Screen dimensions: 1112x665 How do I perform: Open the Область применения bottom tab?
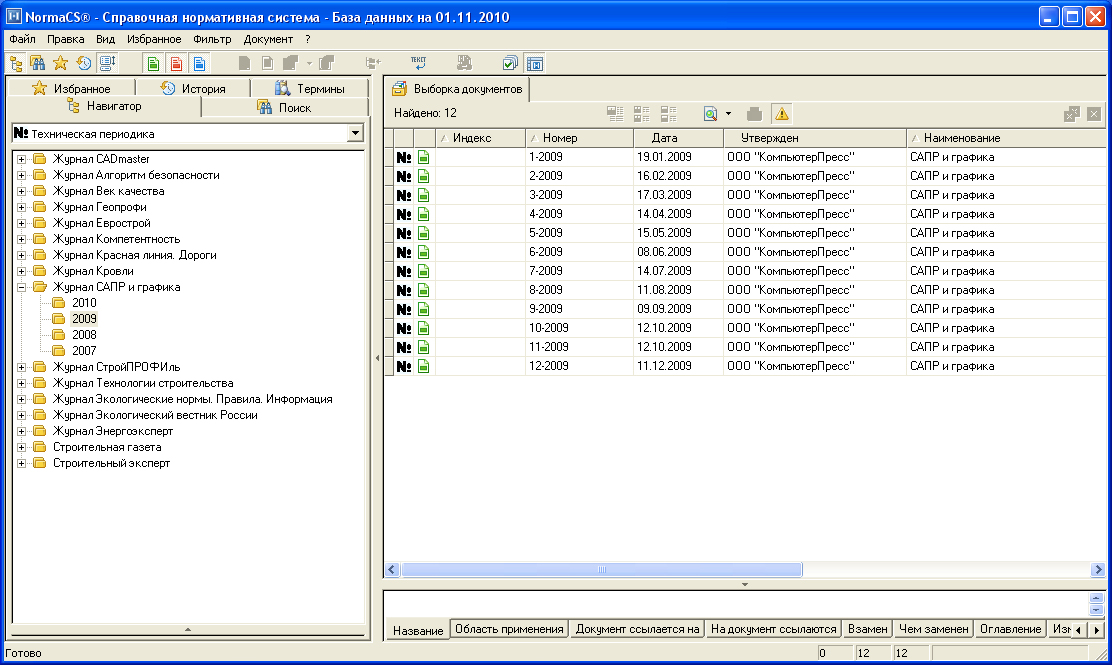point(509,629)
